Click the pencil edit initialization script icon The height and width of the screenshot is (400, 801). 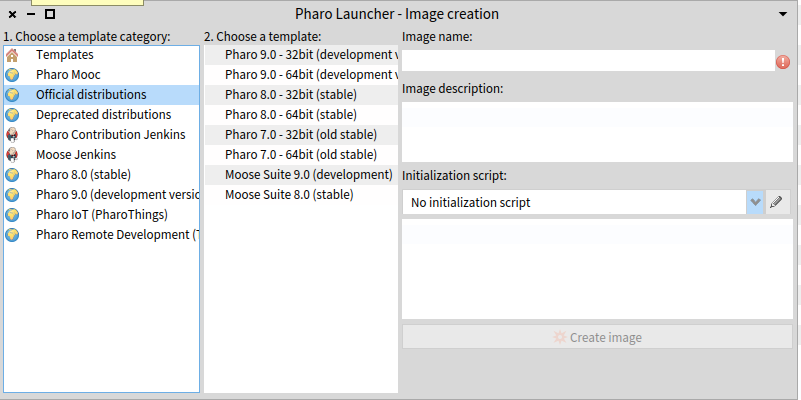point(776,202)
